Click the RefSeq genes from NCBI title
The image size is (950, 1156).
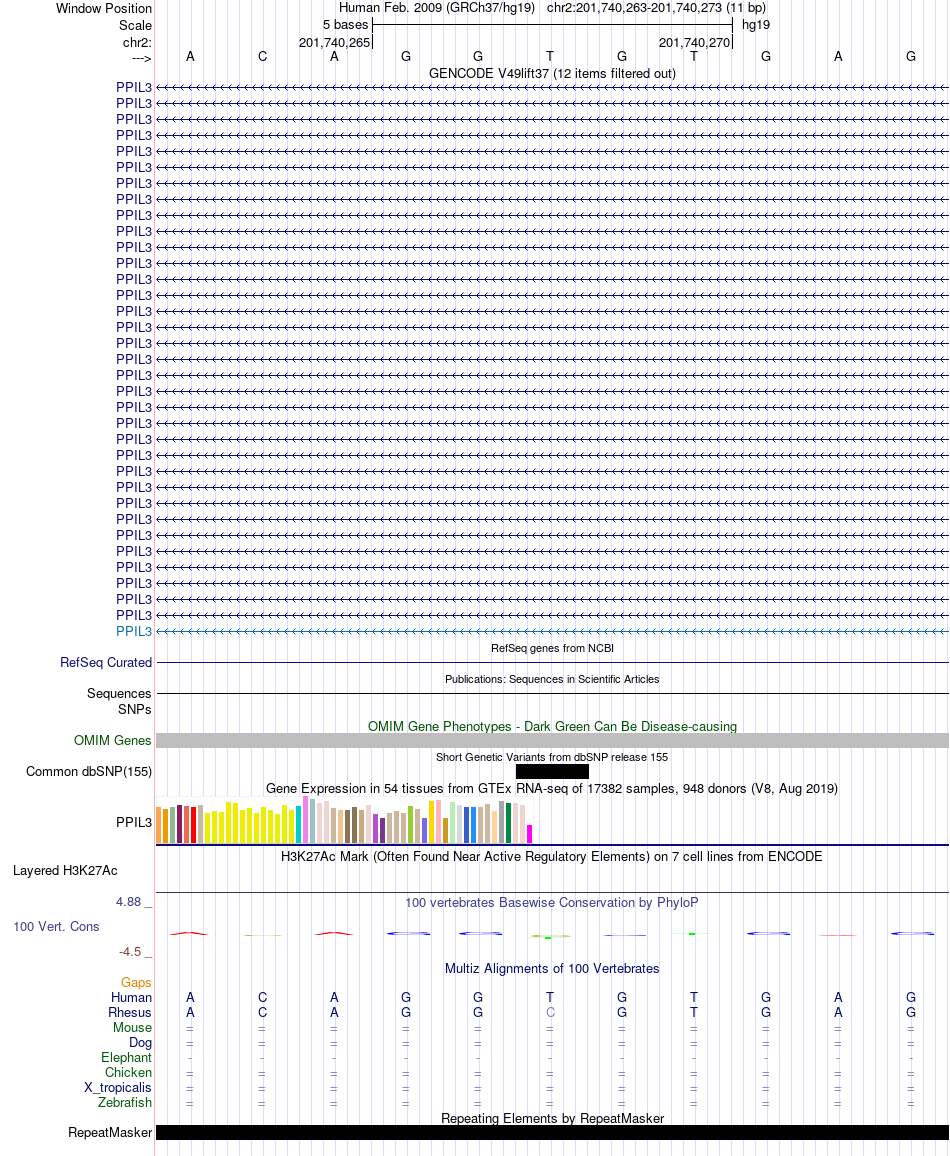(x=552, y=648)
